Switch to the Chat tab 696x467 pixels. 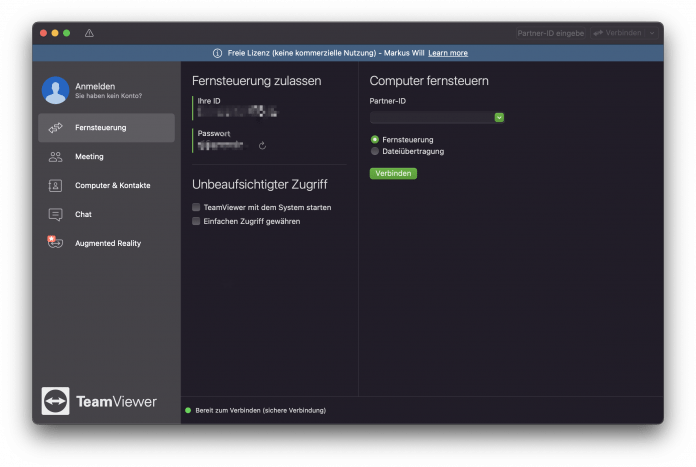point(107,214)
